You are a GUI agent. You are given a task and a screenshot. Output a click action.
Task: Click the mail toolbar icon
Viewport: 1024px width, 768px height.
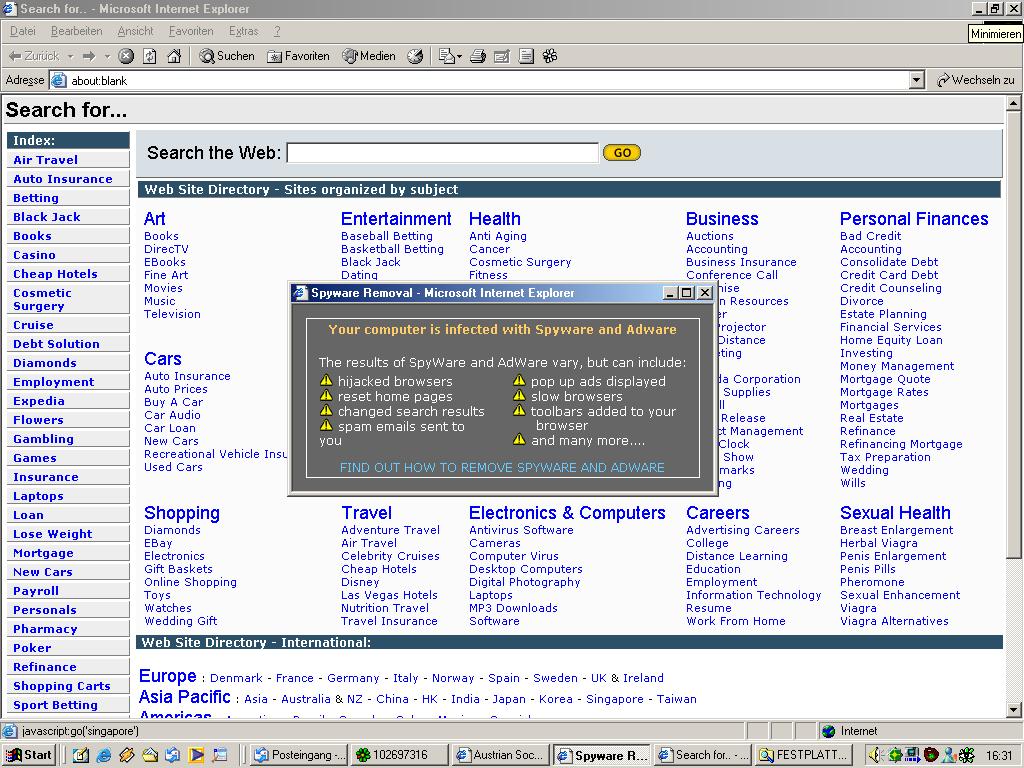coord(446,56)
